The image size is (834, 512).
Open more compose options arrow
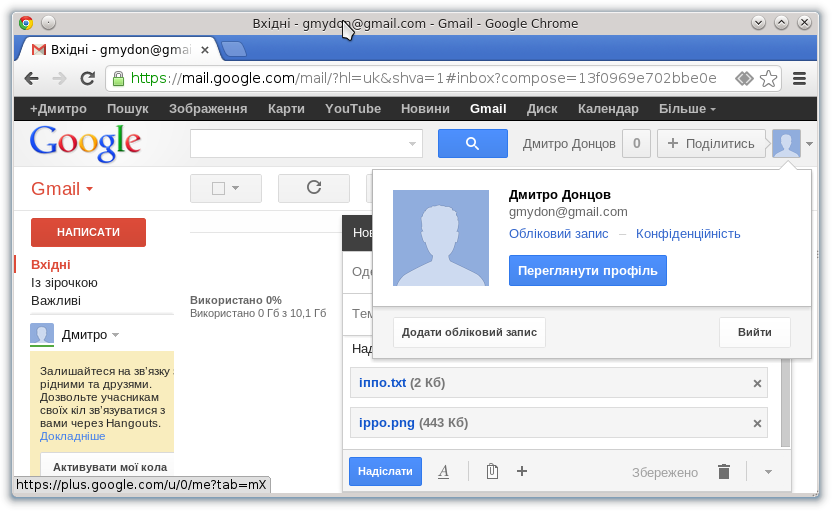tap(768, 472)
